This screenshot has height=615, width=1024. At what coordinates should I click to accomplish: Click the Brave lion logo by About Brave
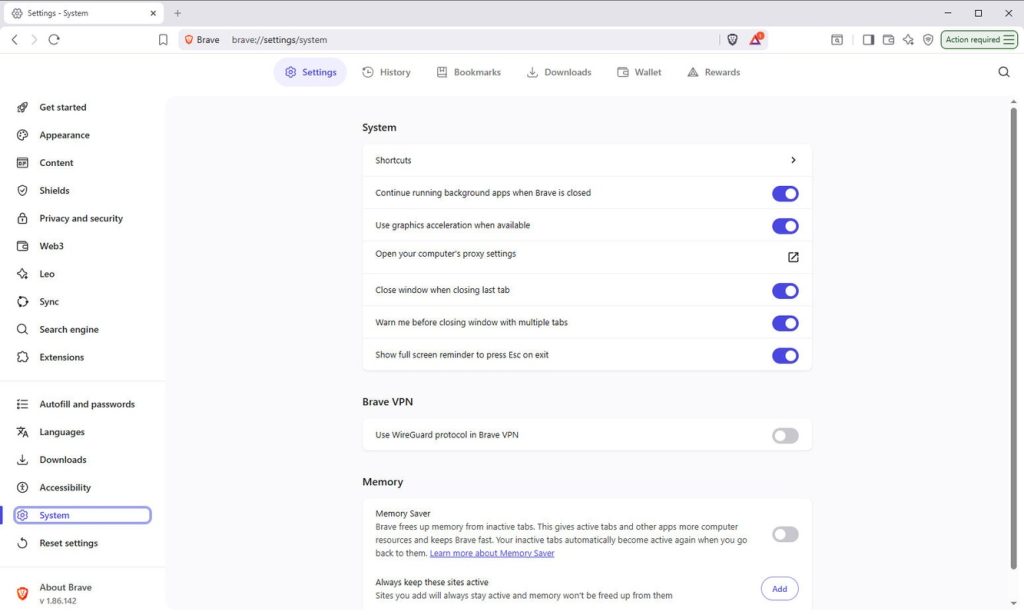22,593
